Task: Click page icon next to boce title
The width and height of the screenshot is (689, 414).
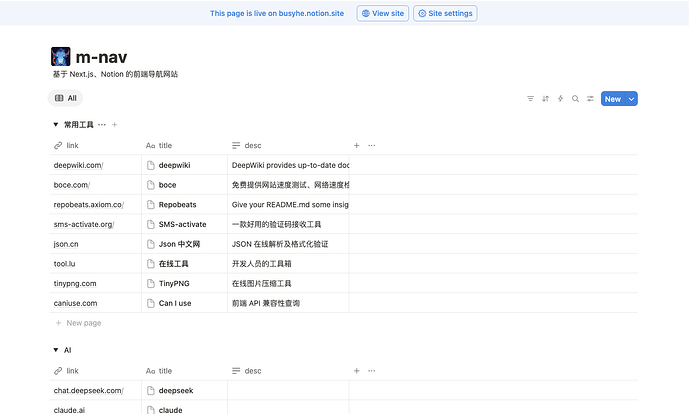Action: (151, 185)
